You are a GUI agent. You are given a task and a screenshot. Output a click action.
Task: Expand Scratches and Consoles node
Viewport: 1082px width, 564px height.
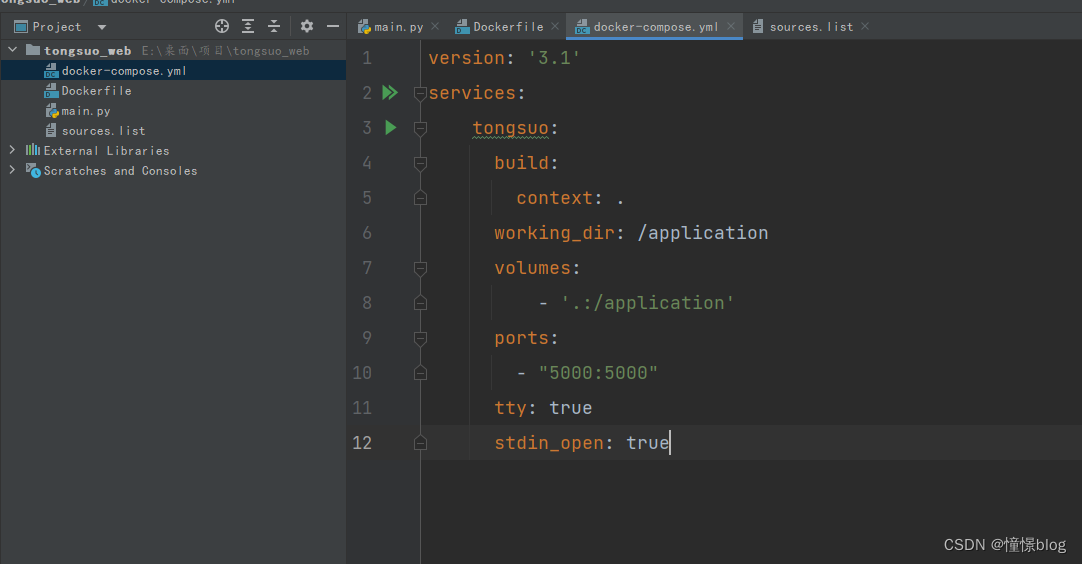[x=12, y=170]
